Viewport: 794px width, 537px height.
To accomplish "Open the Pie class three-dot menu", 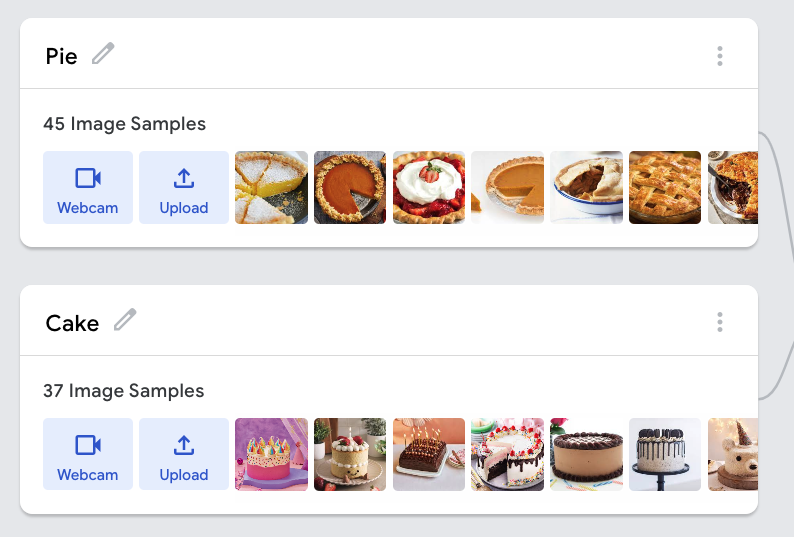I will [x=720, y=56].
